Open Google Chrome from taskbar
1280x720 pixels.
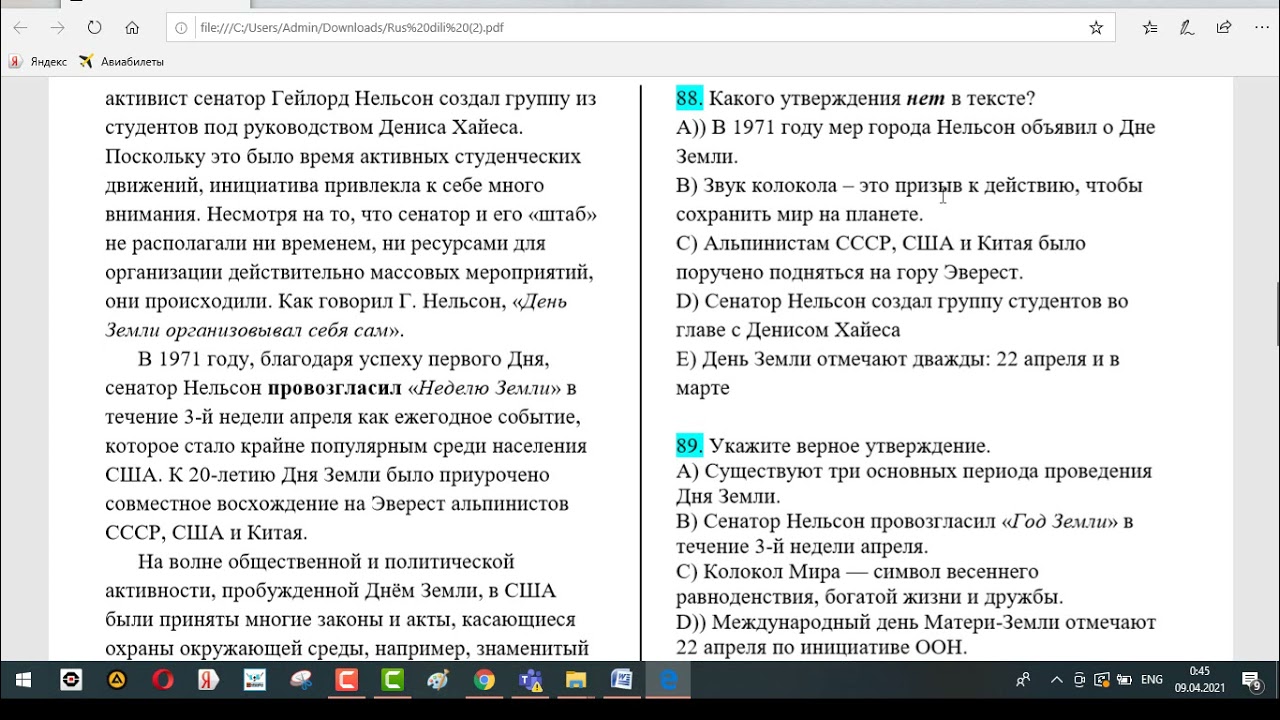tap(484, 680)
